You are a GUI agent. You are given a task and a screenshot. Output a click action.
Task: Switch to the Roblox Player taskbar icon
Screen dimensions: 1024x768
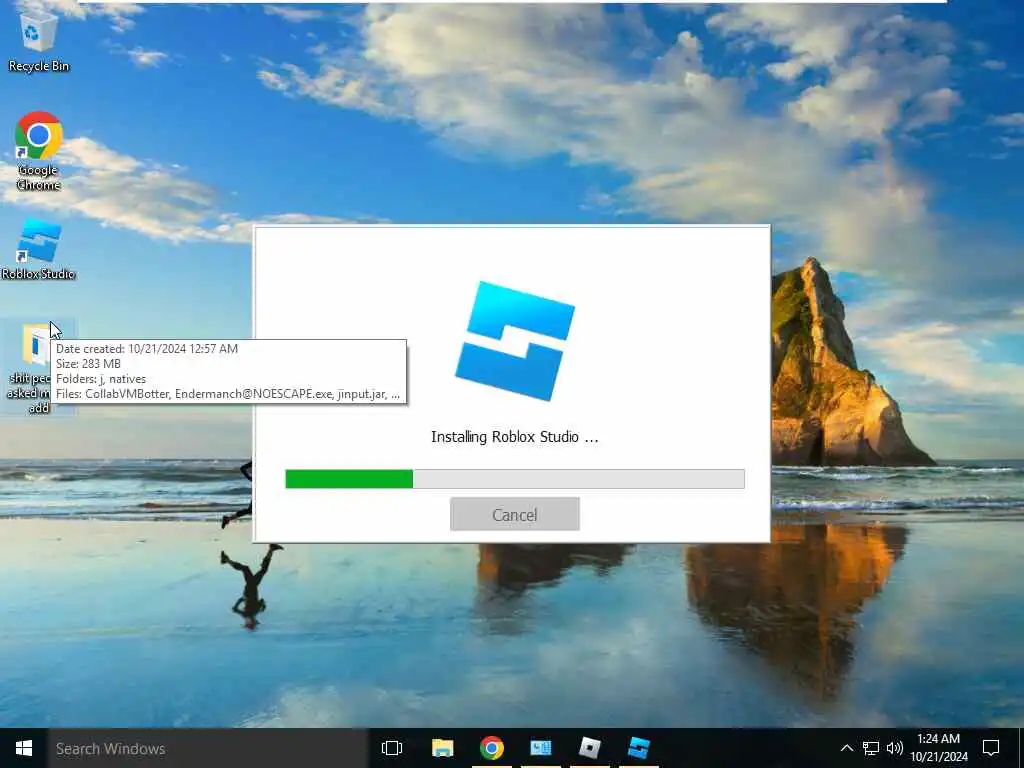tap(590, 748)
